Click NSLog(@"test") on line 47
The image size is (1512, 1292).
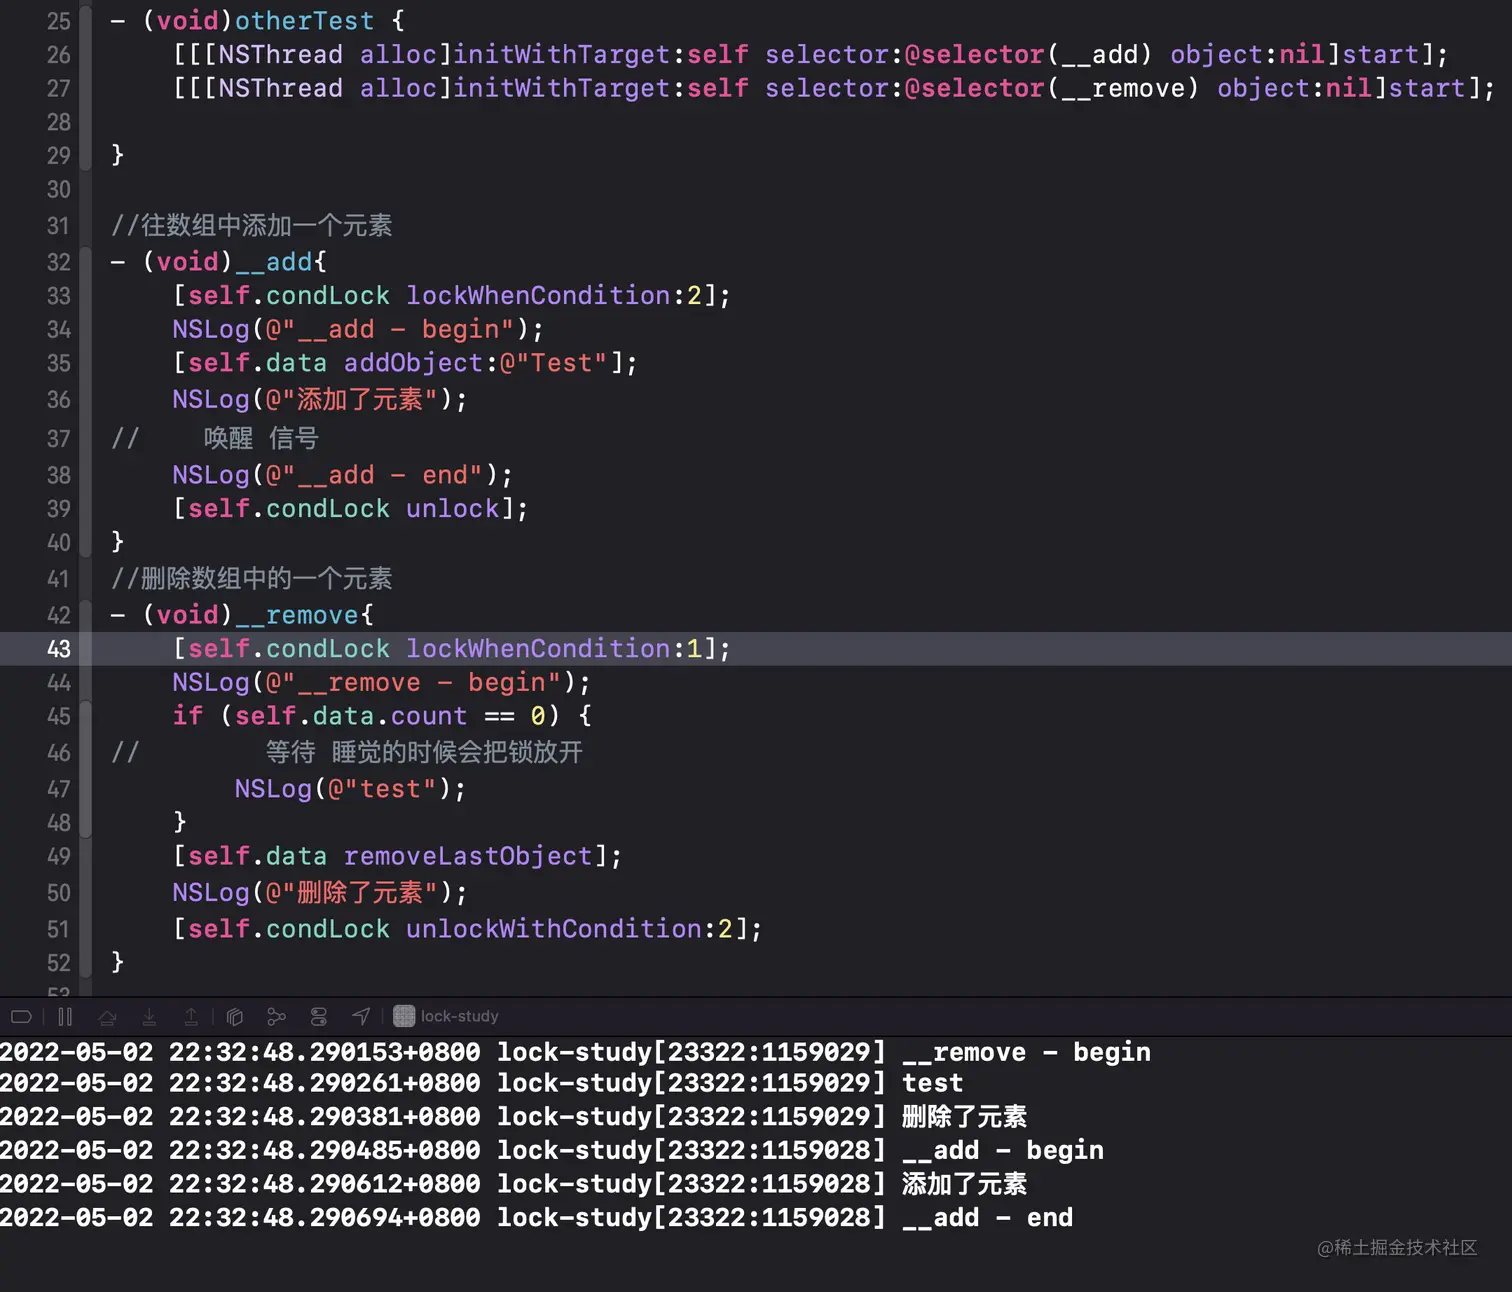[351, 789]
